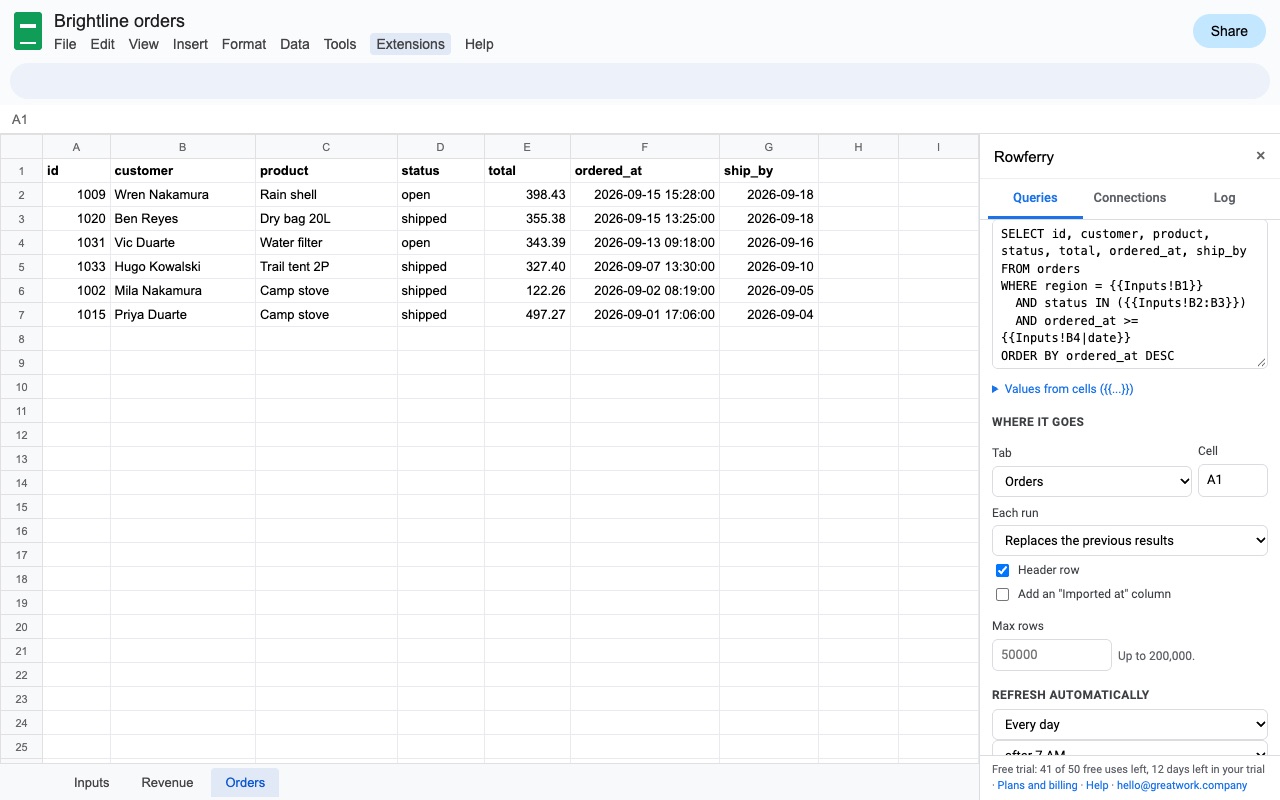Switch to the Revenue sheet tab
The width and height of the screenshot is (1280, 800).
(x=167, y=782)
